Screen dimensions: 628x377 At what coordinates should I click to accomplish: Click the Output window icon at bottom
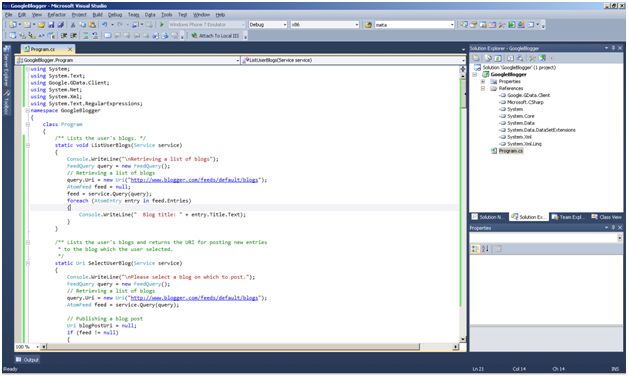tap(18, 359)
